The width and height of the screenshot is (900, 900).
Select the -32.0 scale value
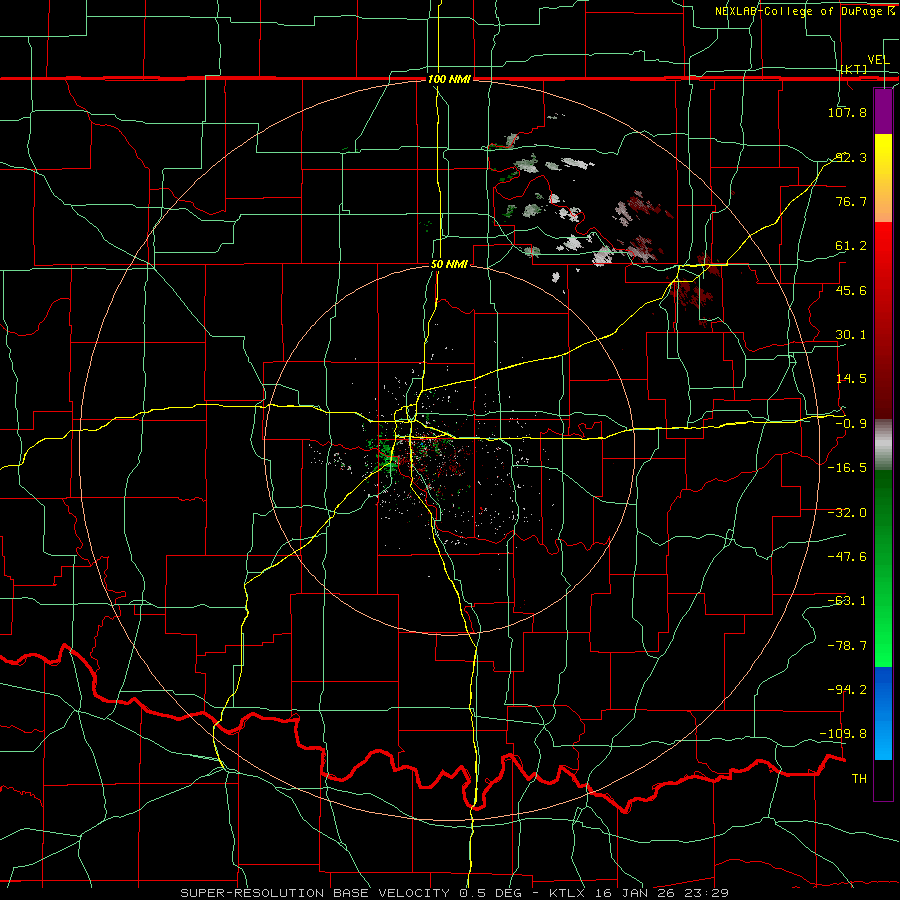pyautogui.click(x=847, y=513)
